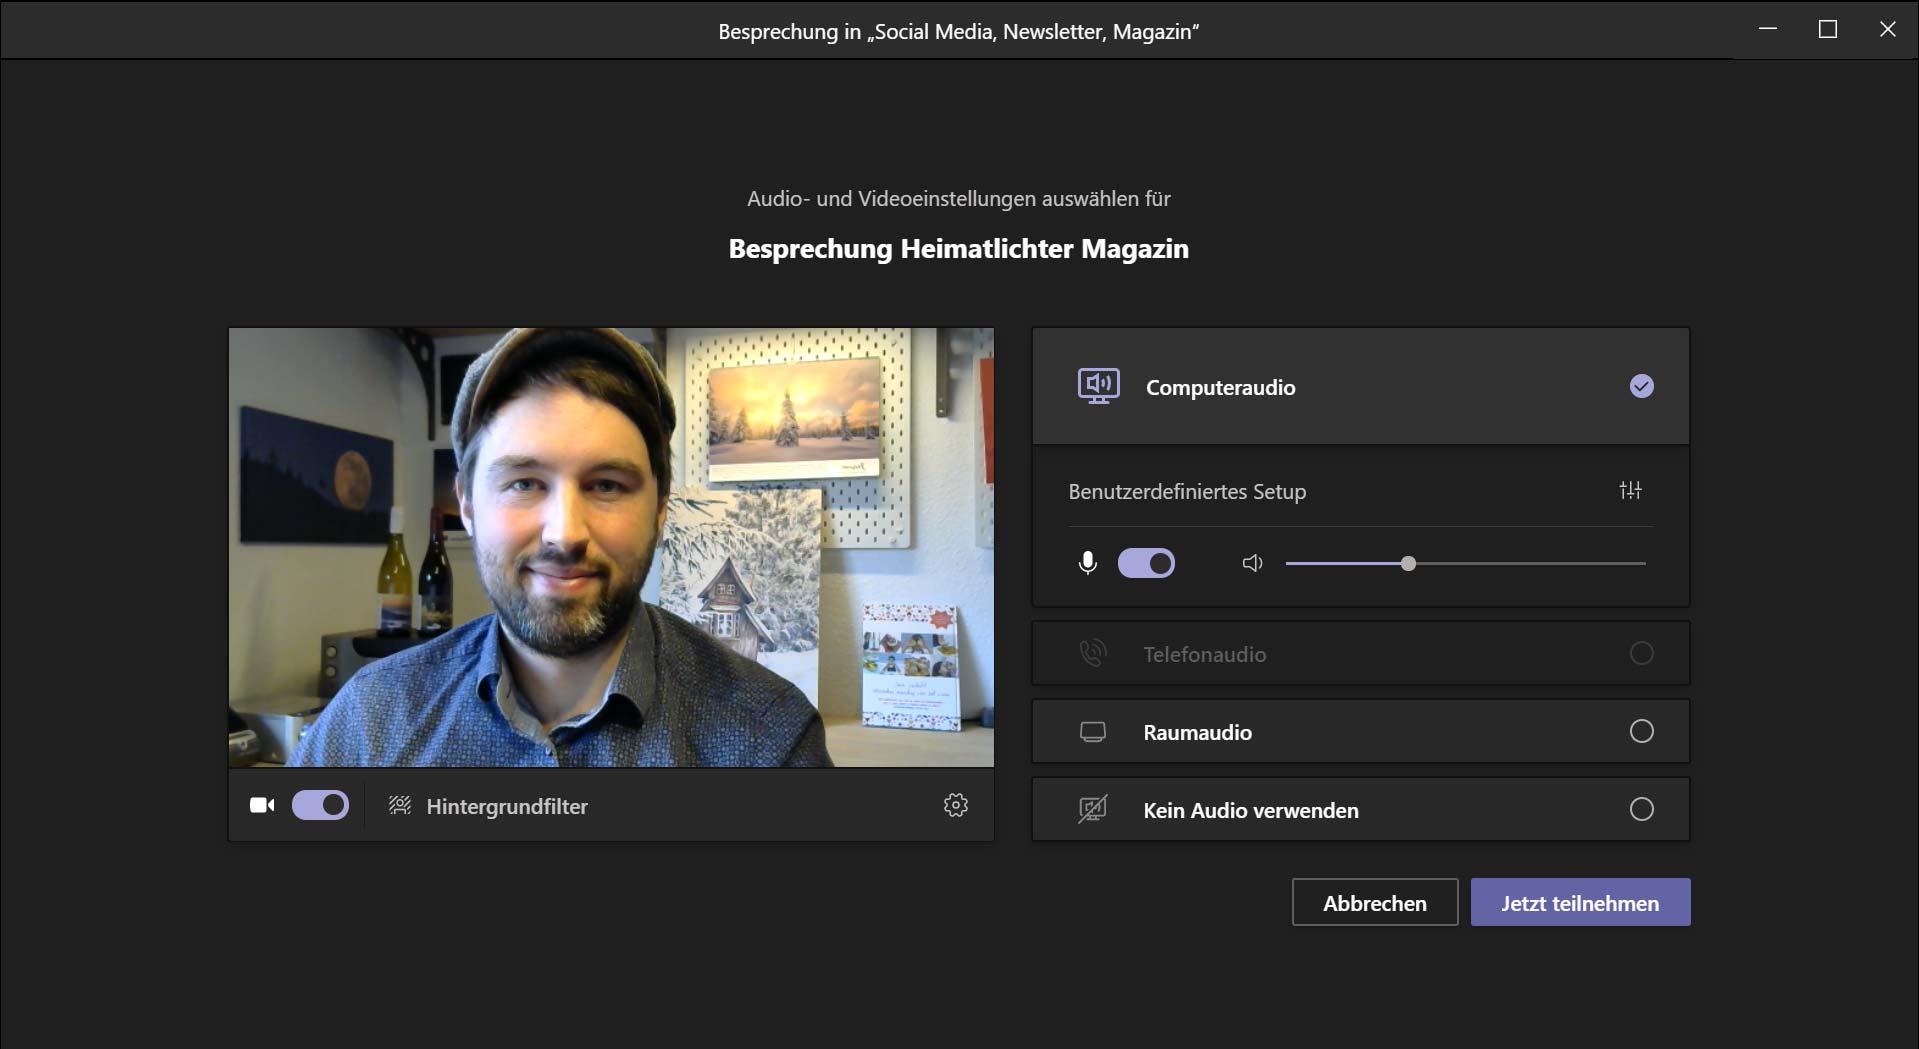The width and height of the screenshot is (1919, 1049).
Task: Open the Hintergrundfilter options
Action: [x=507, y=807]
